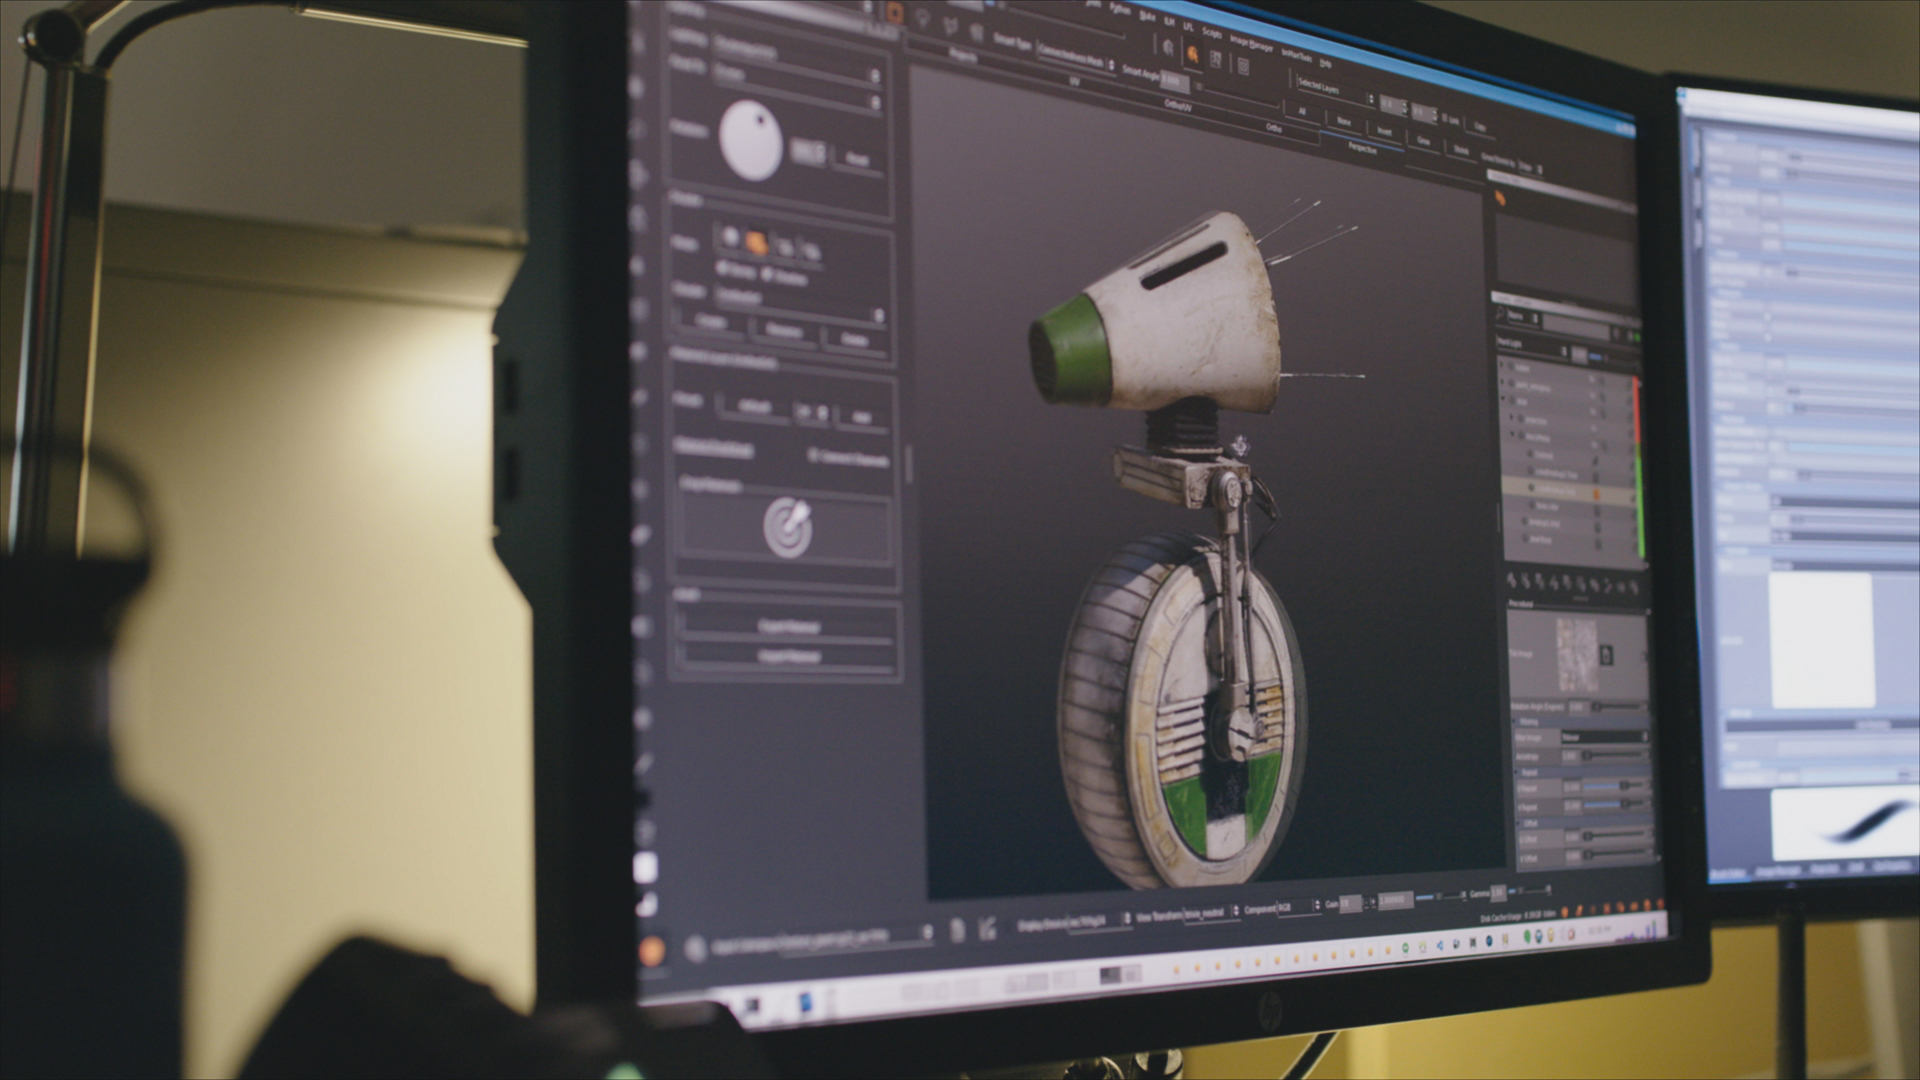Click the Invert selection button
Image resolution: width=1920 pixels, height=1080 pixels.
point(1384,131)
